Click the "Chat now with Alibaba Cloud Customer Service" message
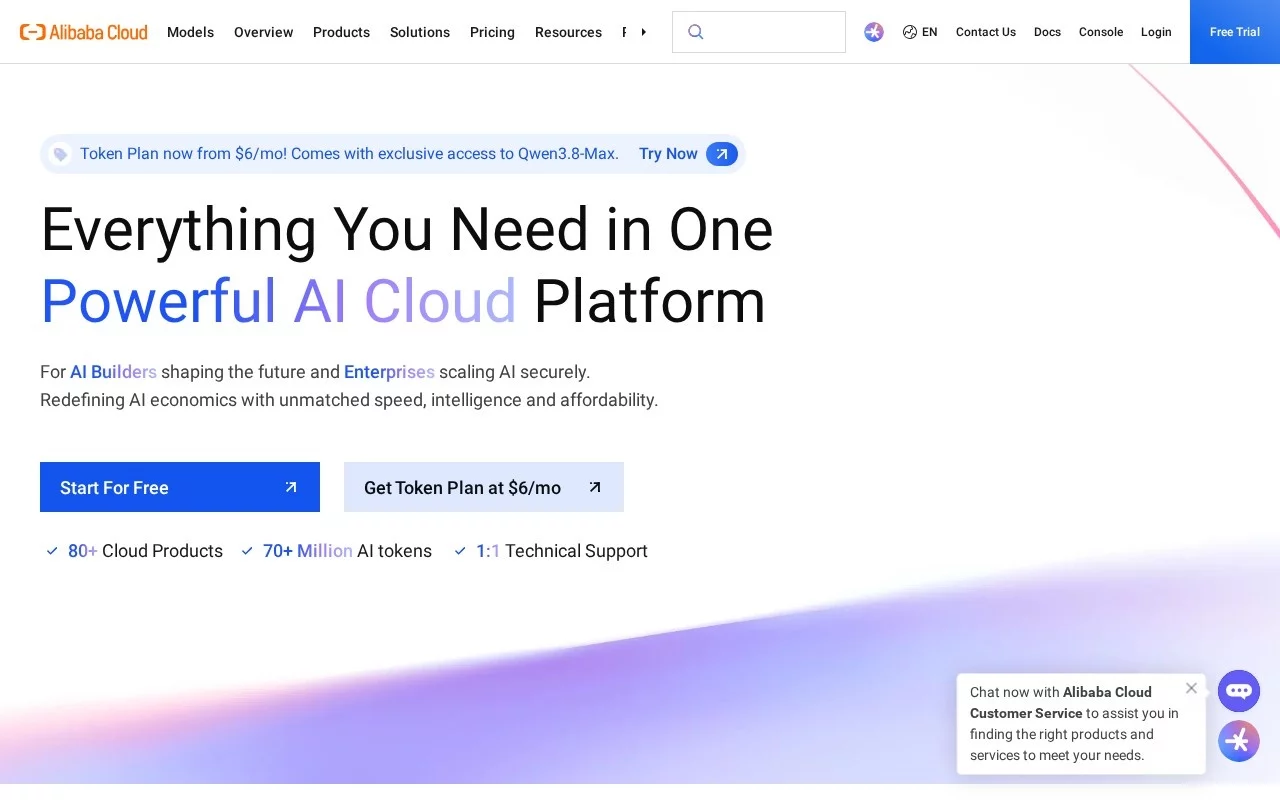This screenshot has height=800, width=1280. tap(1074, 723)
